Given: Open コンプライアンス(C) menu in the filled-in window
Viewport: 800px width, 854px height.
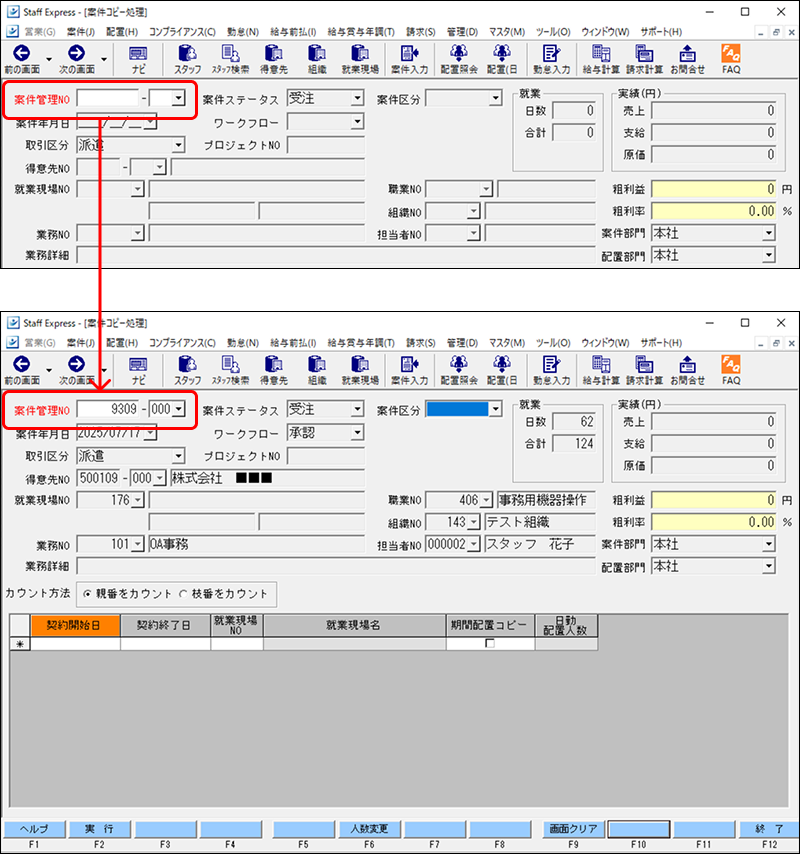Looking at the screenshot, I should click(182, 343).
